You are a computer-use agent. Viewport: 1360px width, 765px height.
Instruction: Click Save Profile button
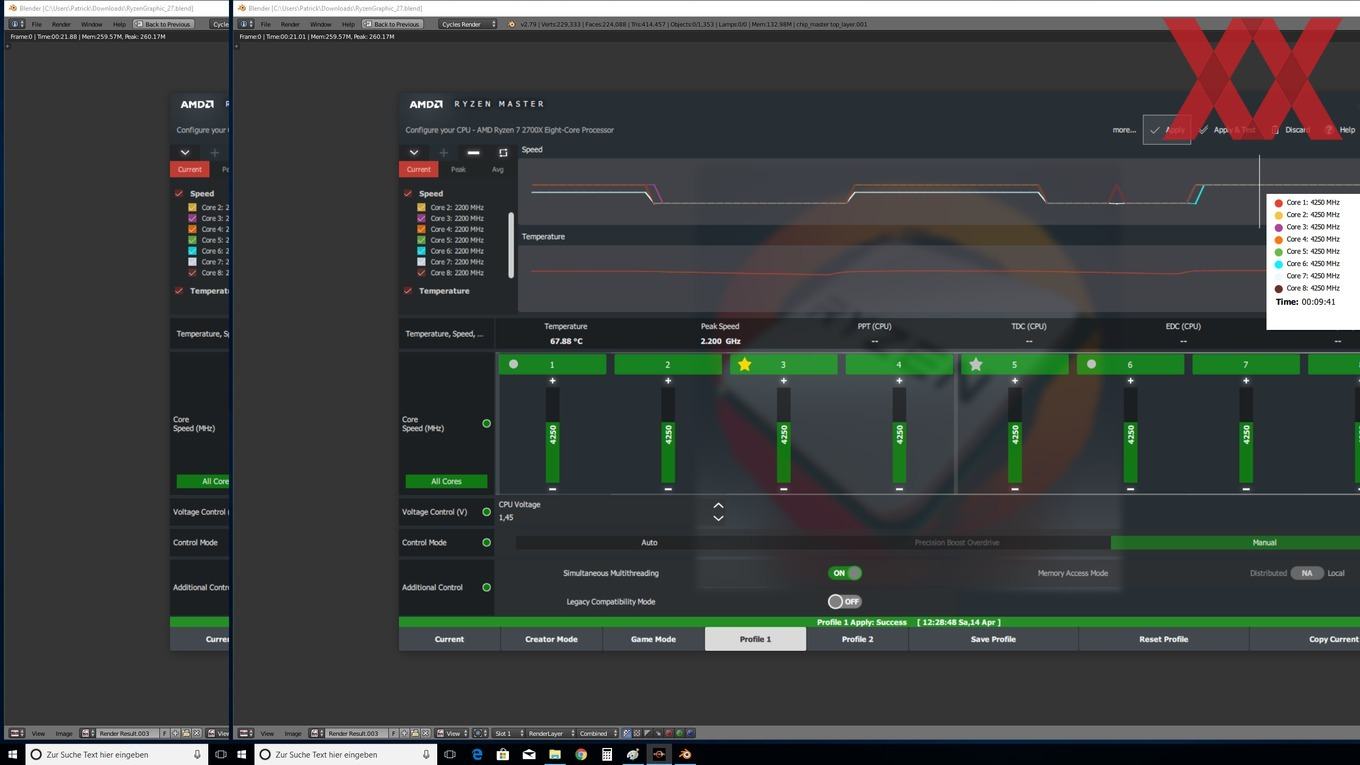pyautogui.click(x=993, y=639)
